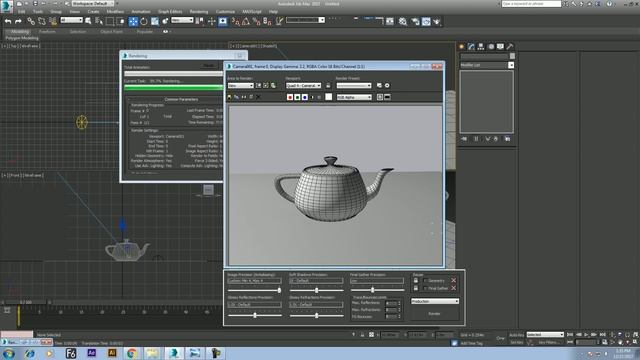Activate the Select and Scale tool
Viewport: 640px width, 360px height.
(x=155, y=21)
